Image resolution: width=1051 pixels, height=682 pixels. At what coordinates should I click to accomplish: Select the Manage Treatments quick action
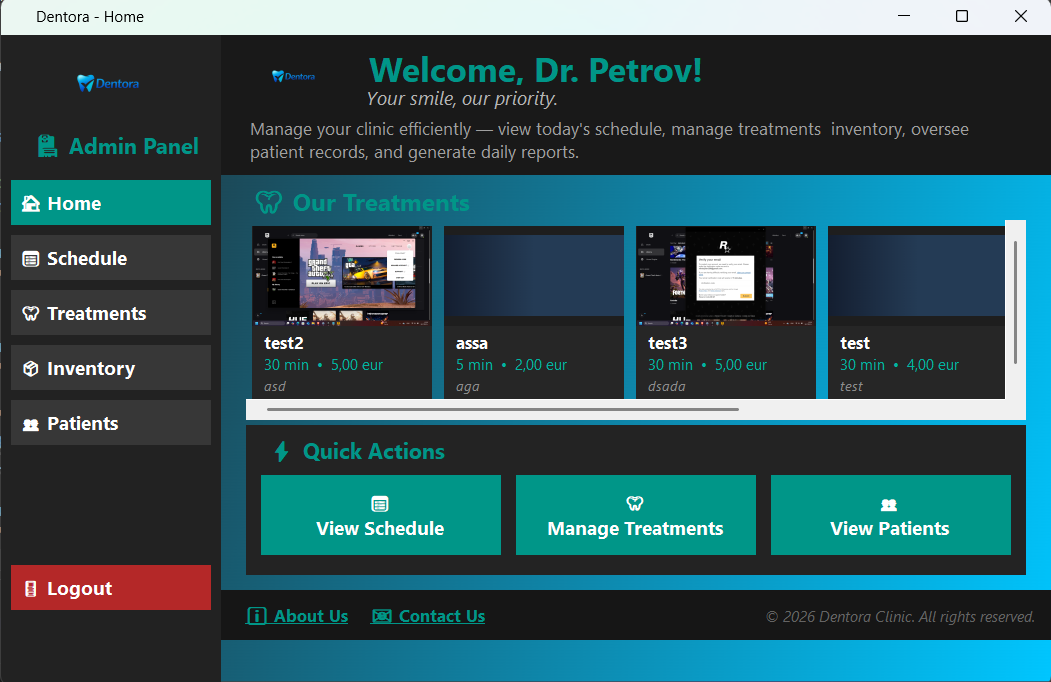tap(635, 515)
